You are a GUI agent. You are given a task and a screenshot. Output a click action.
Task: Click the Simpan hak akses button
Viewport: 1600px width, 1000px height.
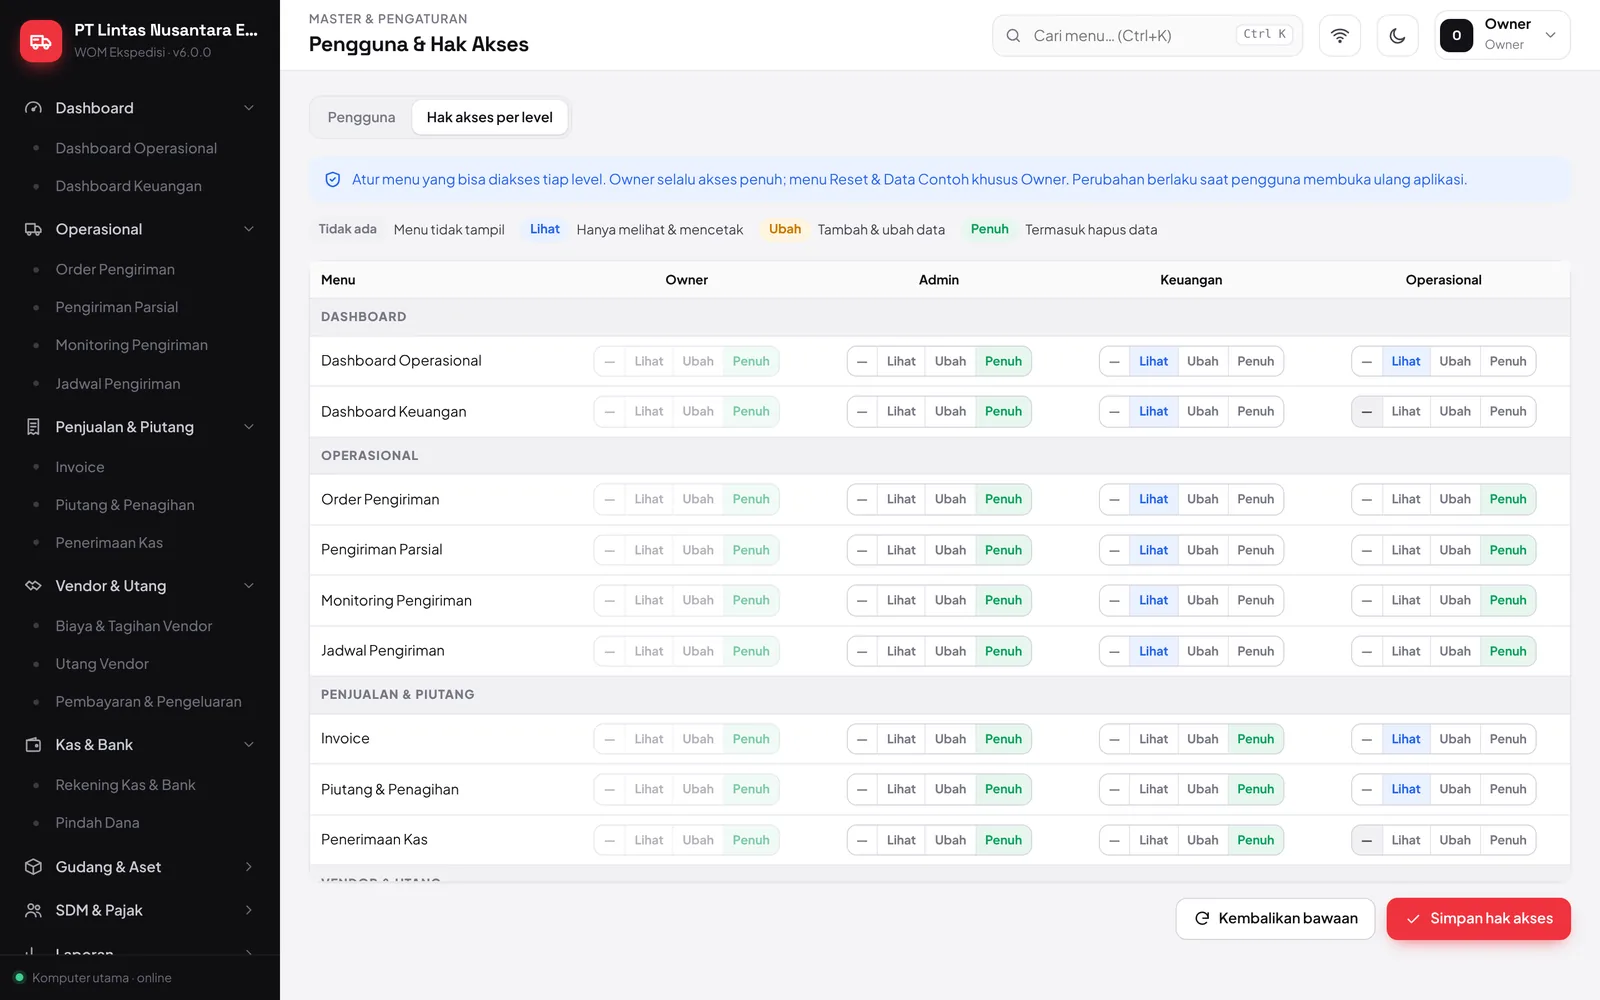point(1478,919)
